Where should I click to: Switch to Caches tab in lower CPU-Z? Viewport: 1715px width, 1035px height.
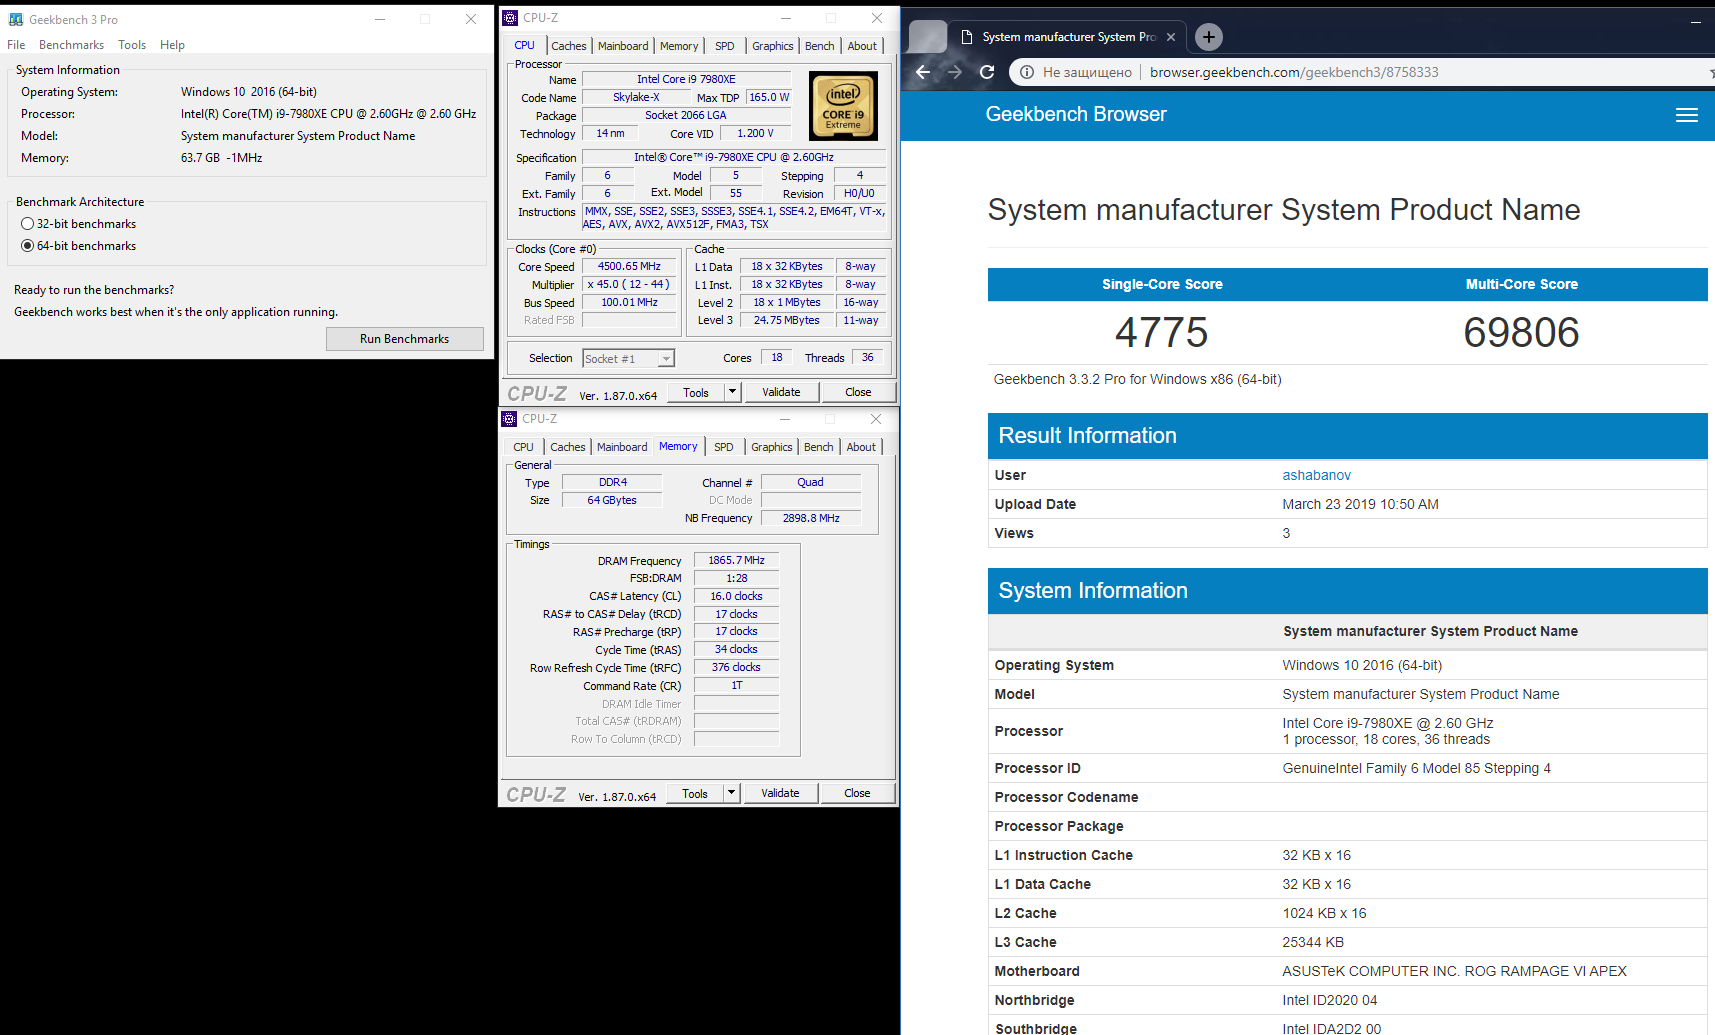pos(568,447)
